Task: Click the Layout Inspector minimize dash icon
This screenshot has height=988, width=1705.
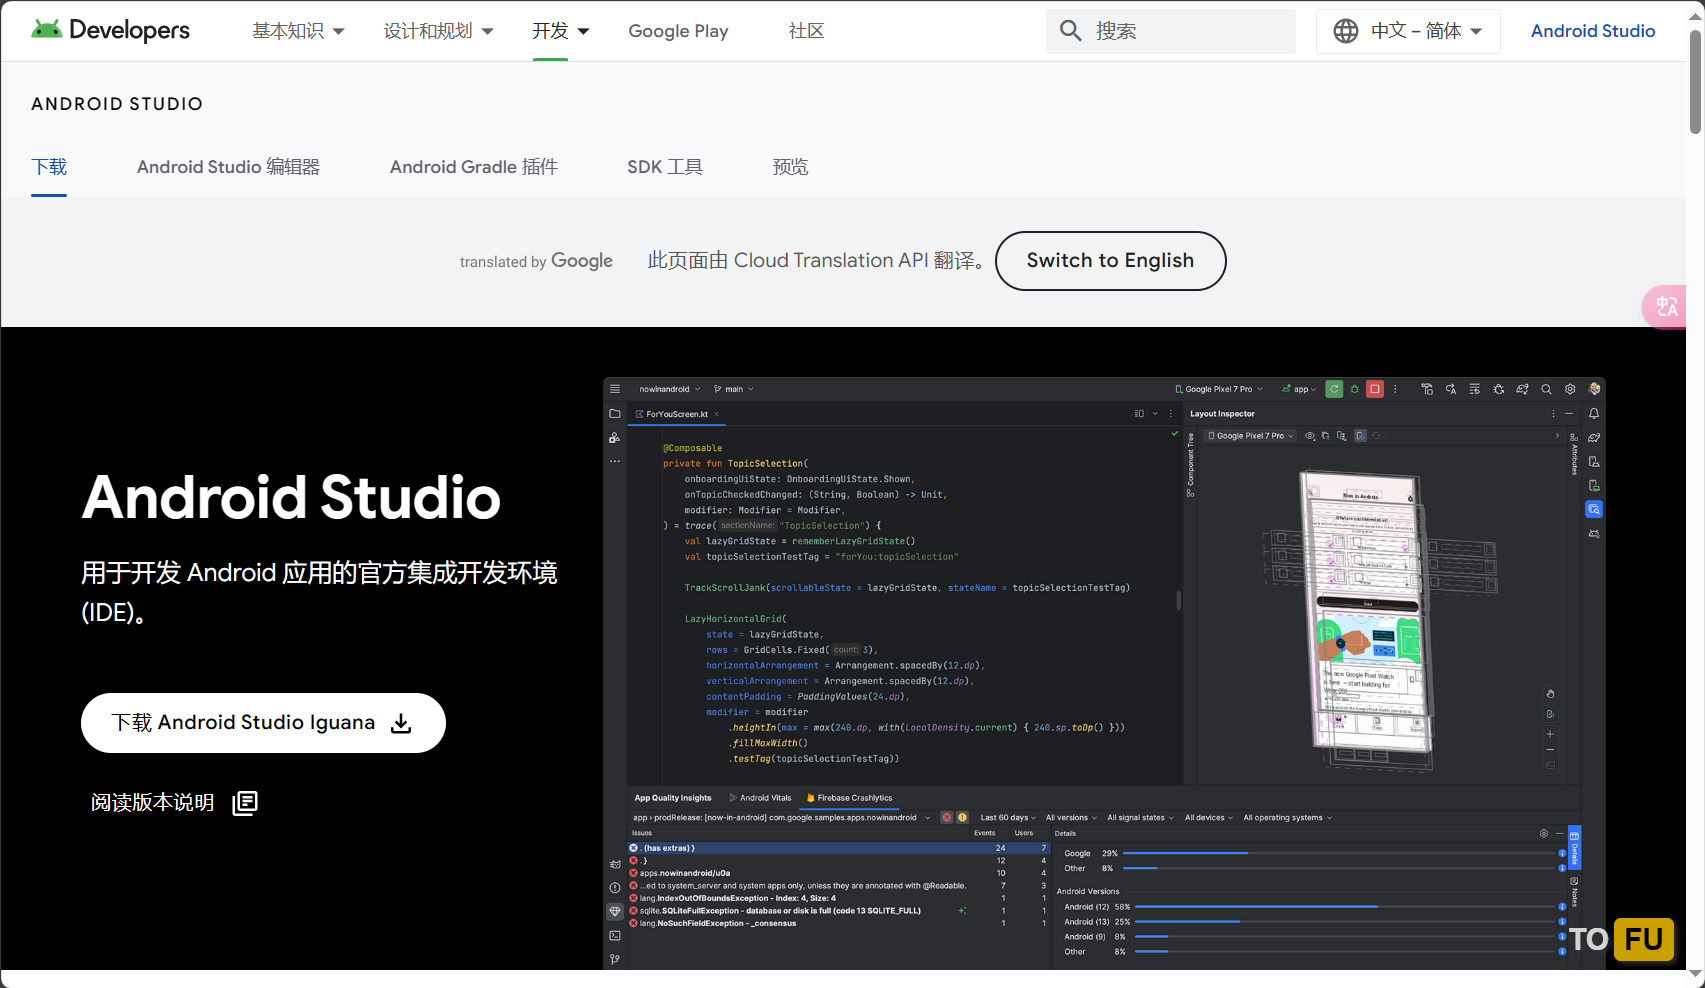Action: tap(1569, 413)
